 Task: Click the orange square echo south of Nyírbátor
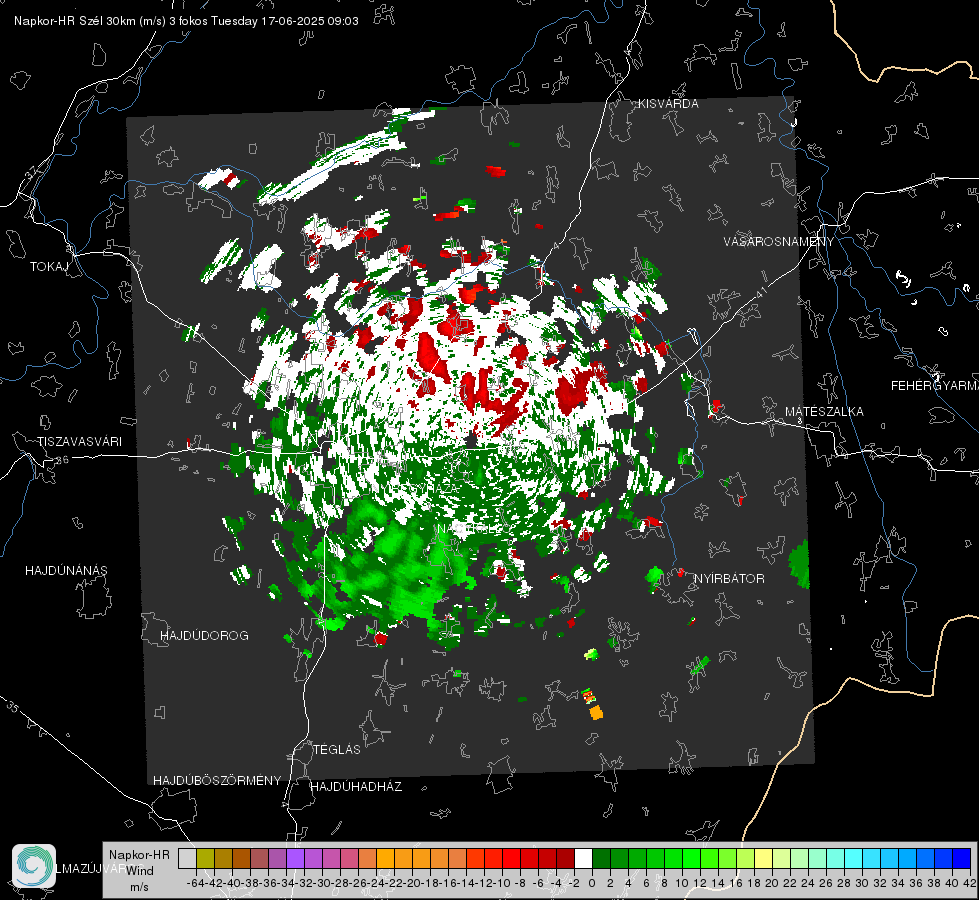pos(596,712)
